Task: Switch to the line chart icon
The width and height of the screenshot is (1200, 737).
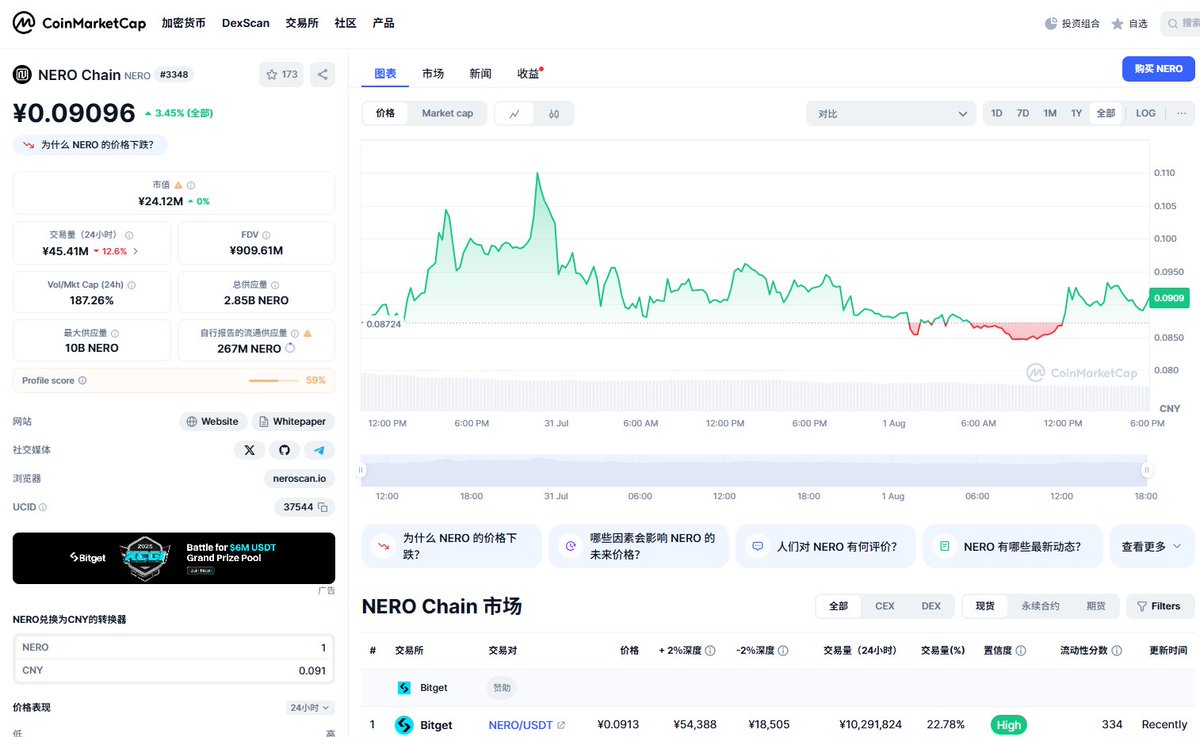Action: [514, 113]
